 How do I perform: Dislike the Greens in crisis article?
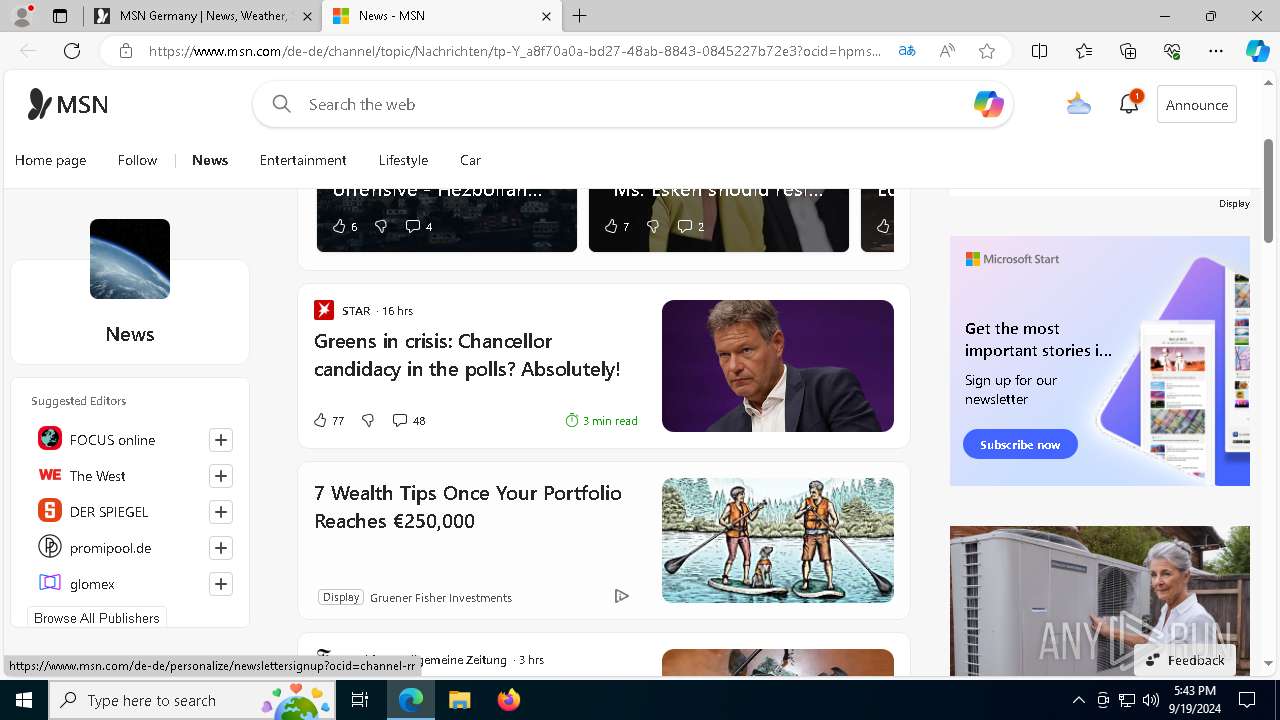tap(368, 421)
